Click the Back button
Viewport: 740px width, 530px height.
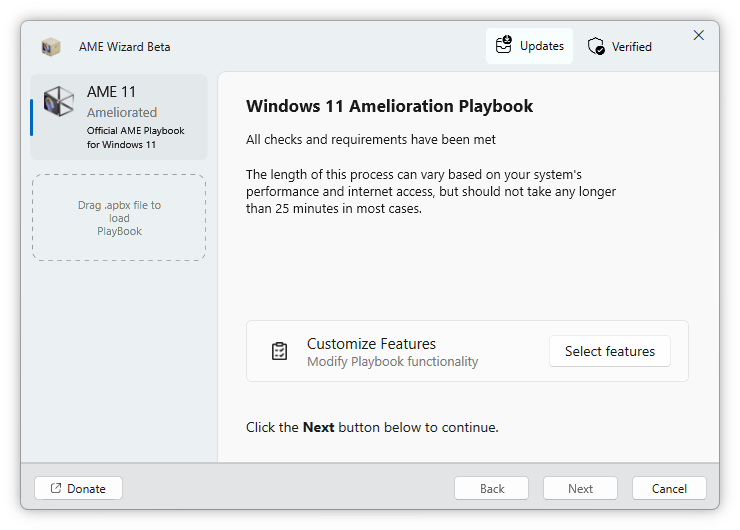[491, 488]
